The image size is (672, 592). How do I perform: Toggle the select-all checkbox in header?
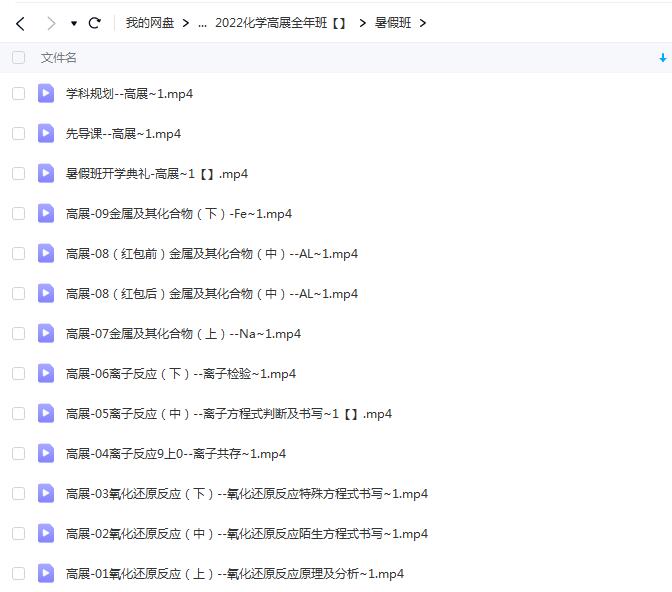pos(18,58)
